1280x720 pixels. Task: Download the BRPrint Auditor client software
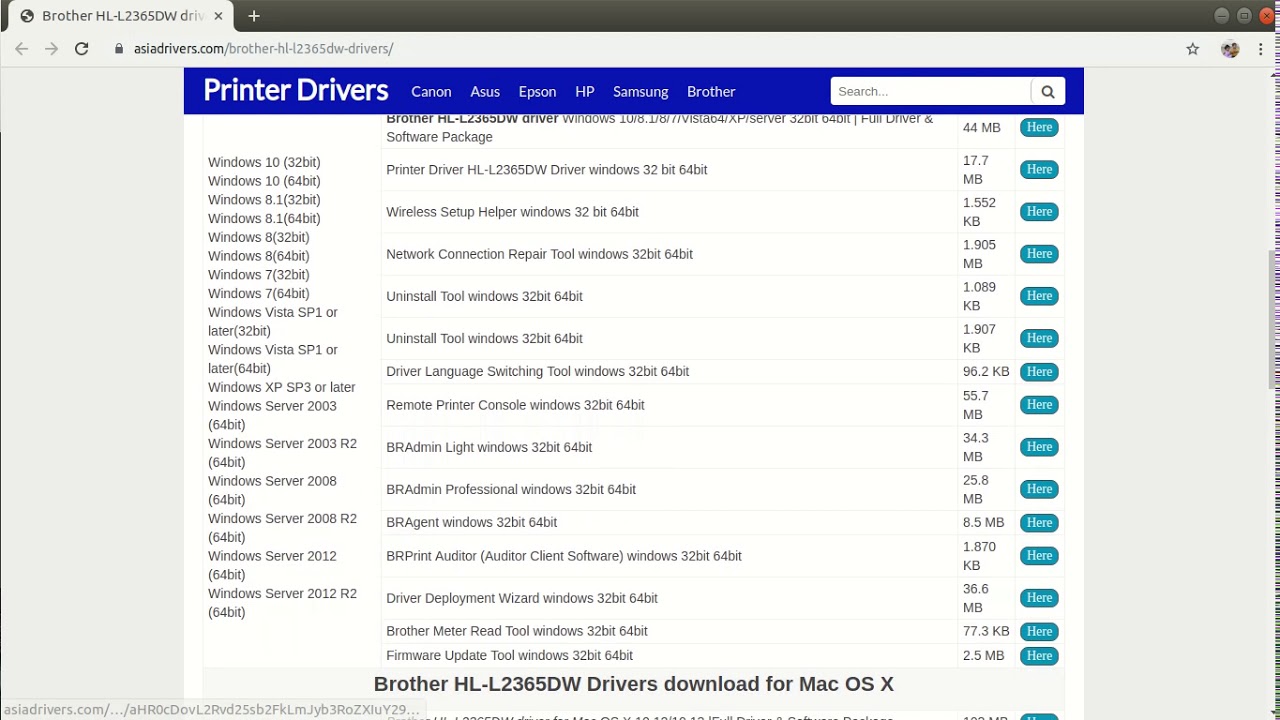coord(1039,555)
